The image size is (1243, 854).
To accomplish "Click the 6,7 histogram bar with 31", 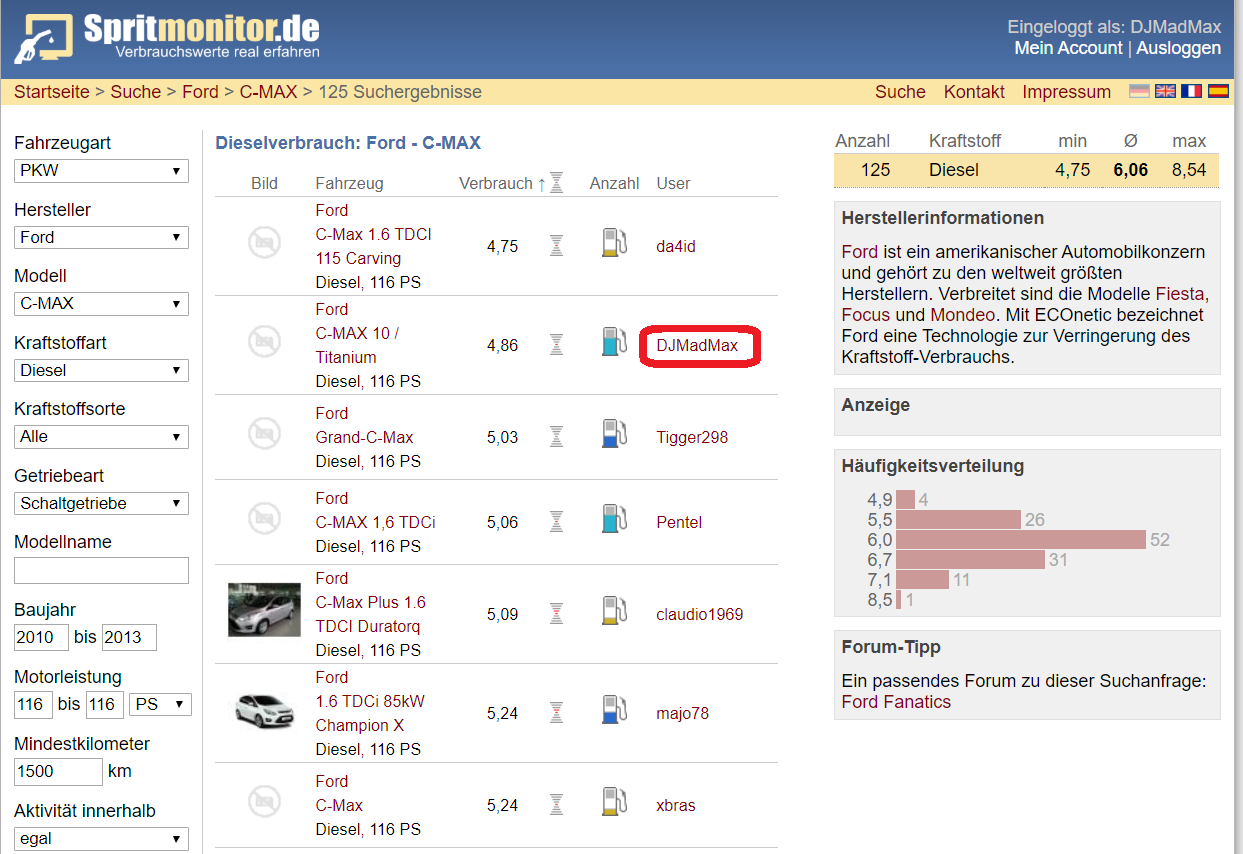I will coord(970,559).
